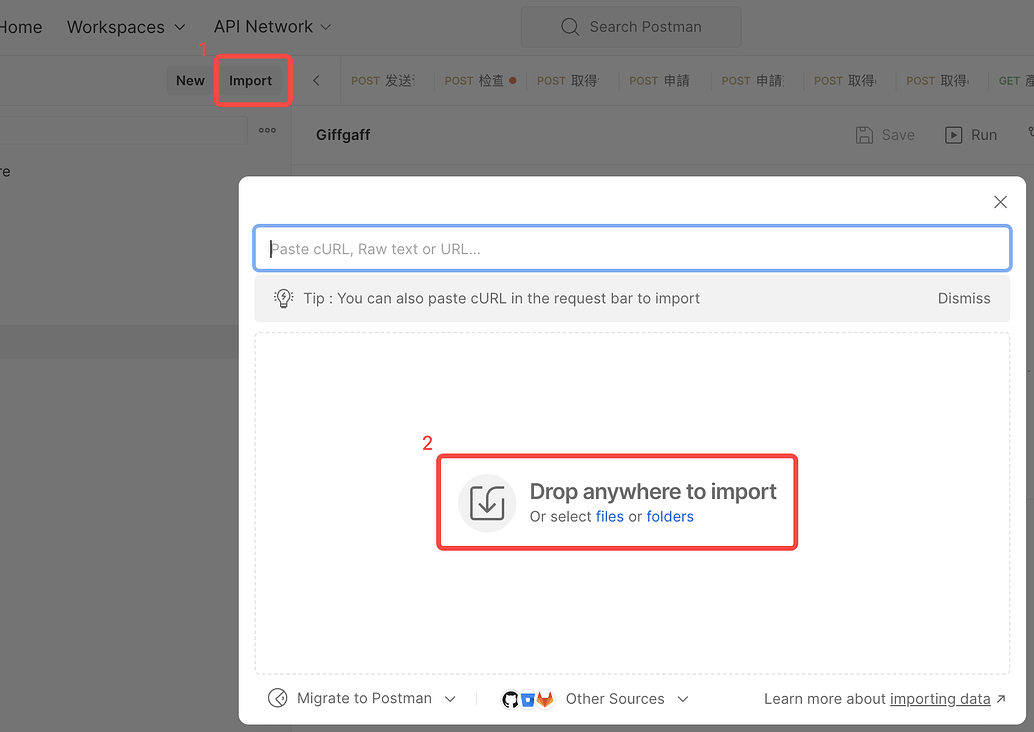
Task: Click the Giffgaff collection title
Action: click(343, 135)
